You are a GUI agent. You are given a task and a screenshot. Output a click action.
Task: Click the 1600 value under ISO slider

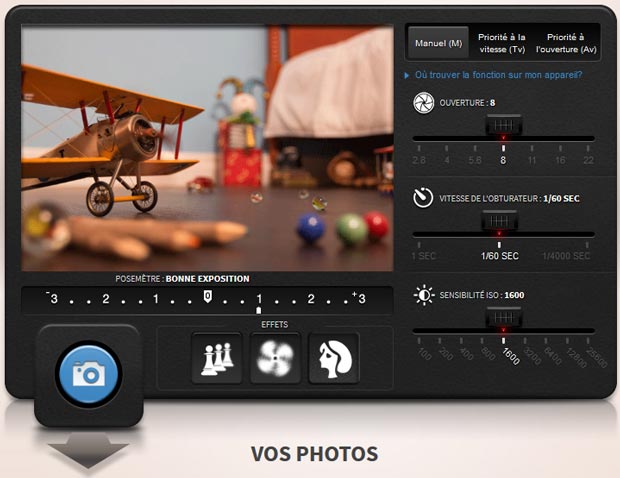511,356
